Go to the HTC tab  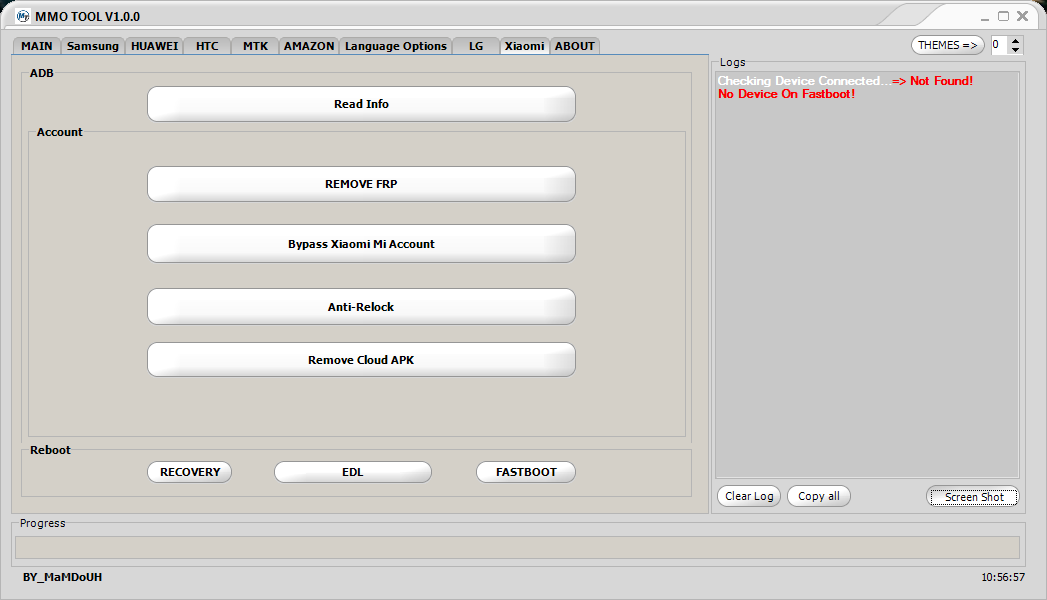coord(207,46)
